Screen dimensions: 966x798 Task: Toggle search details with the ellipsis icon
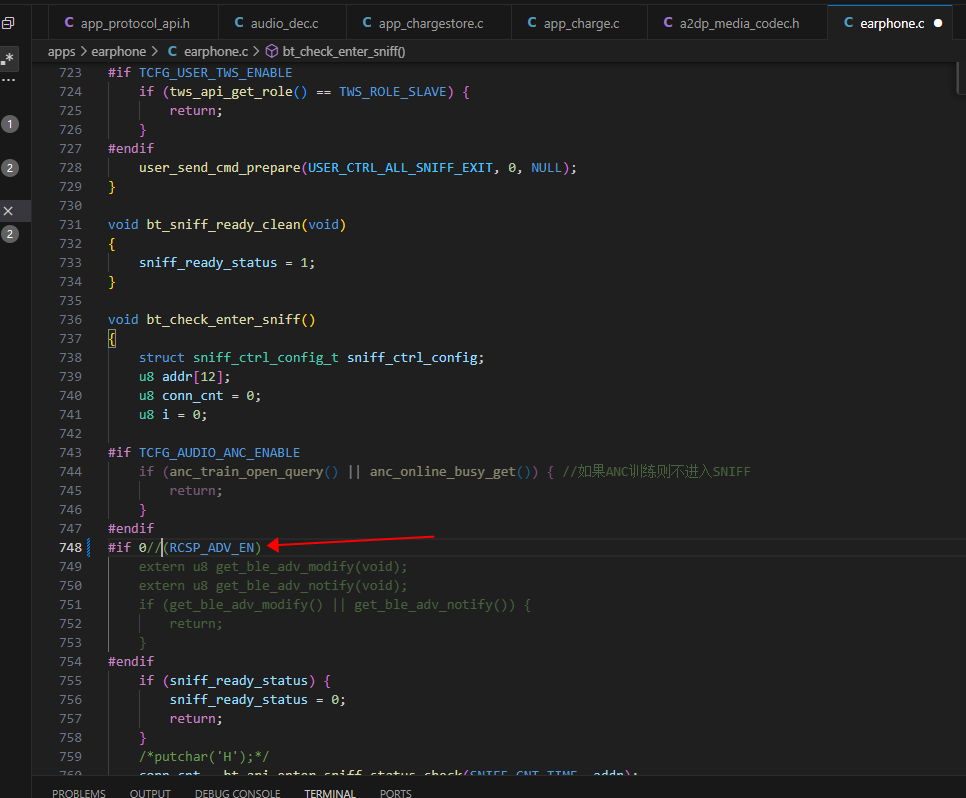(8, 80)
